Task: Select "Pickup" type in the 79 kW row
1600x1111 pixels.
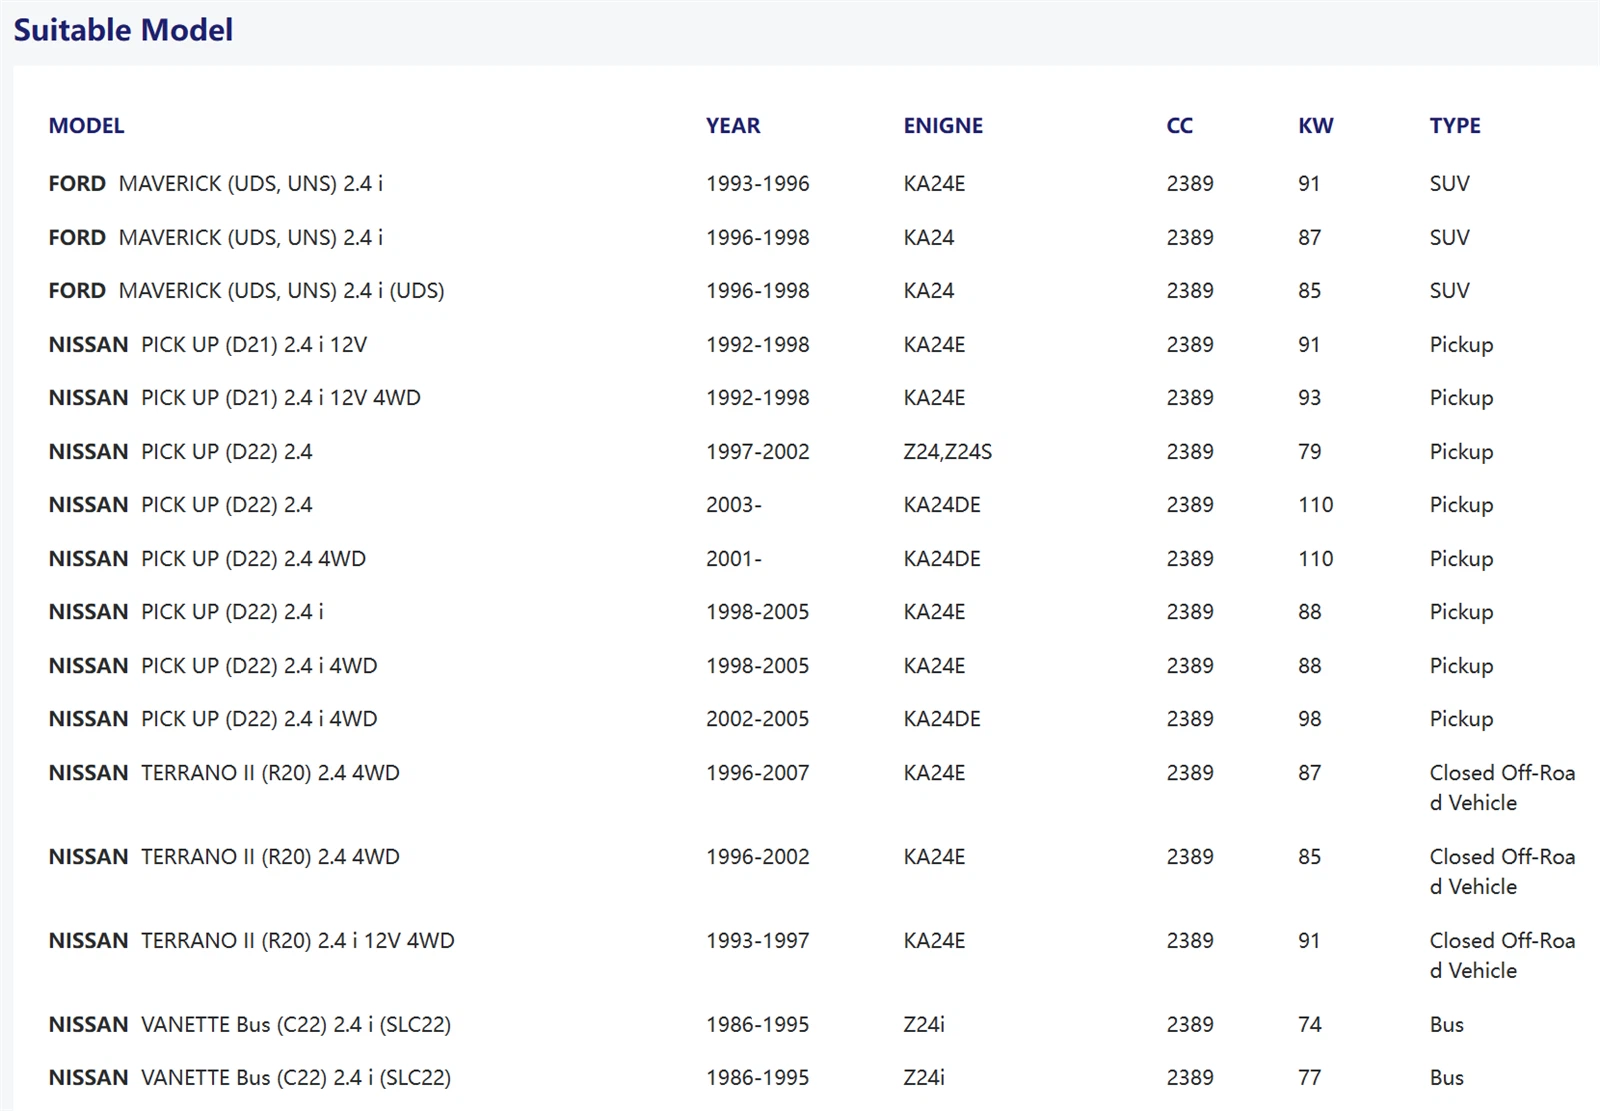Action: pos(1462,452)
